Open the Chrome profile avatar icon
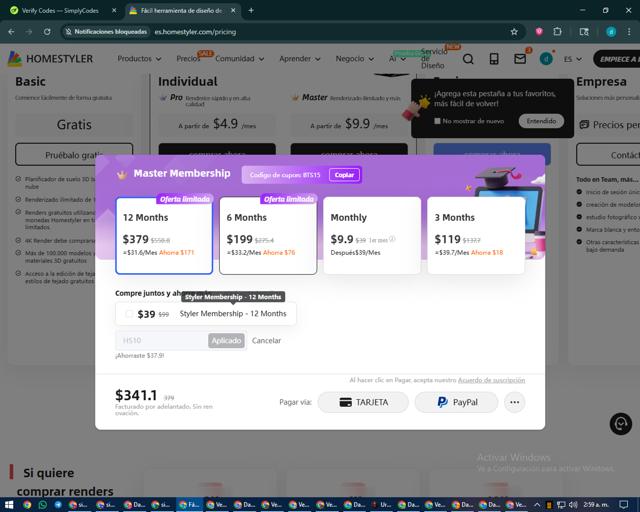This screenshot has width=640, height=512. [611, 32]
